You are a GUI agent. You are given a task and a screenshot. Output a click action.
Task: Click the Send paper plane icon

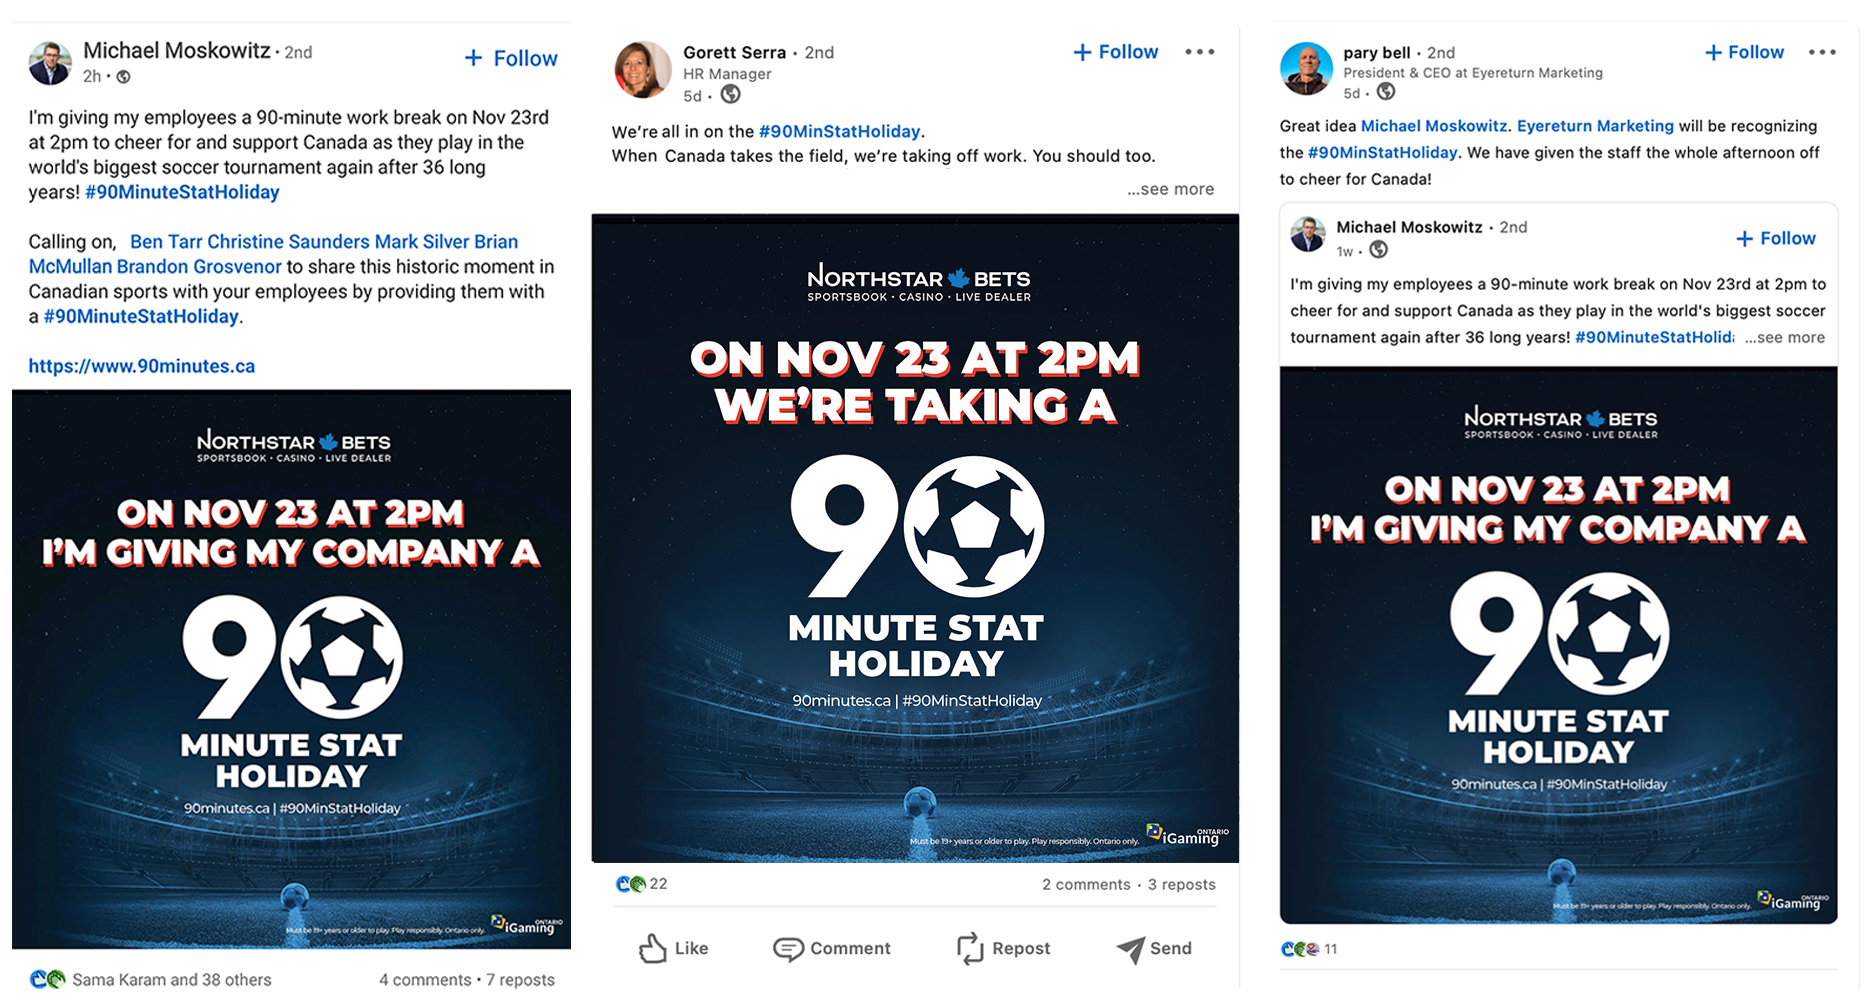1130,949
